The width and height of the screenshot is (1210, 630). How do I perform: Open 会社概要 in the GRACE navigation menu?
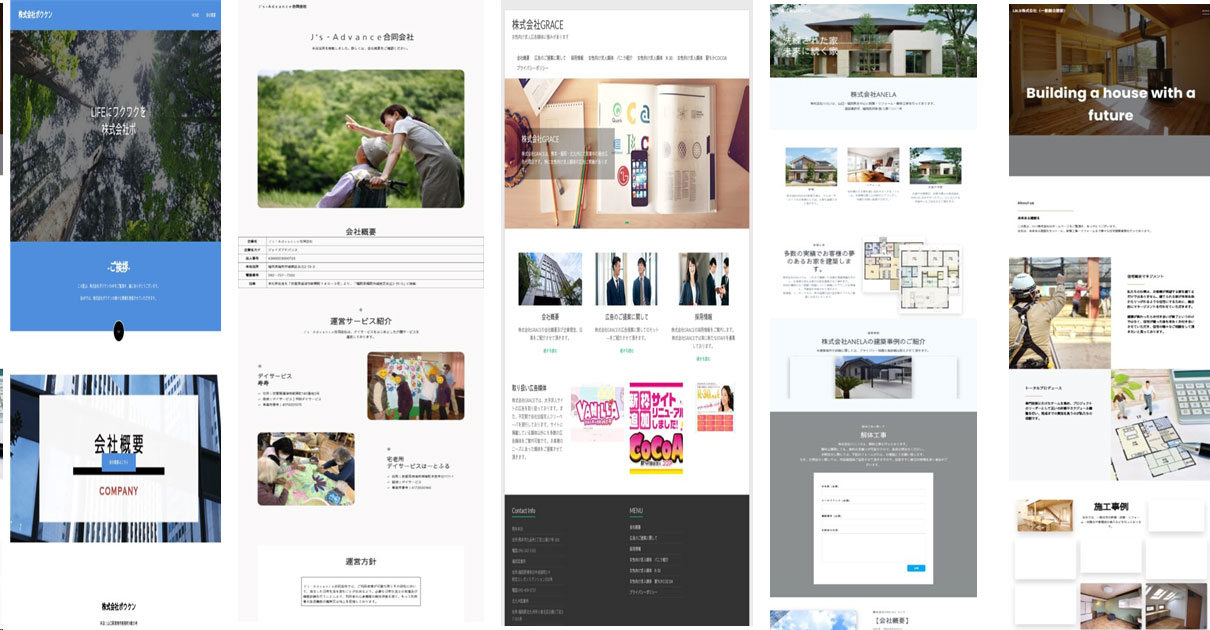tap(522, 58)
